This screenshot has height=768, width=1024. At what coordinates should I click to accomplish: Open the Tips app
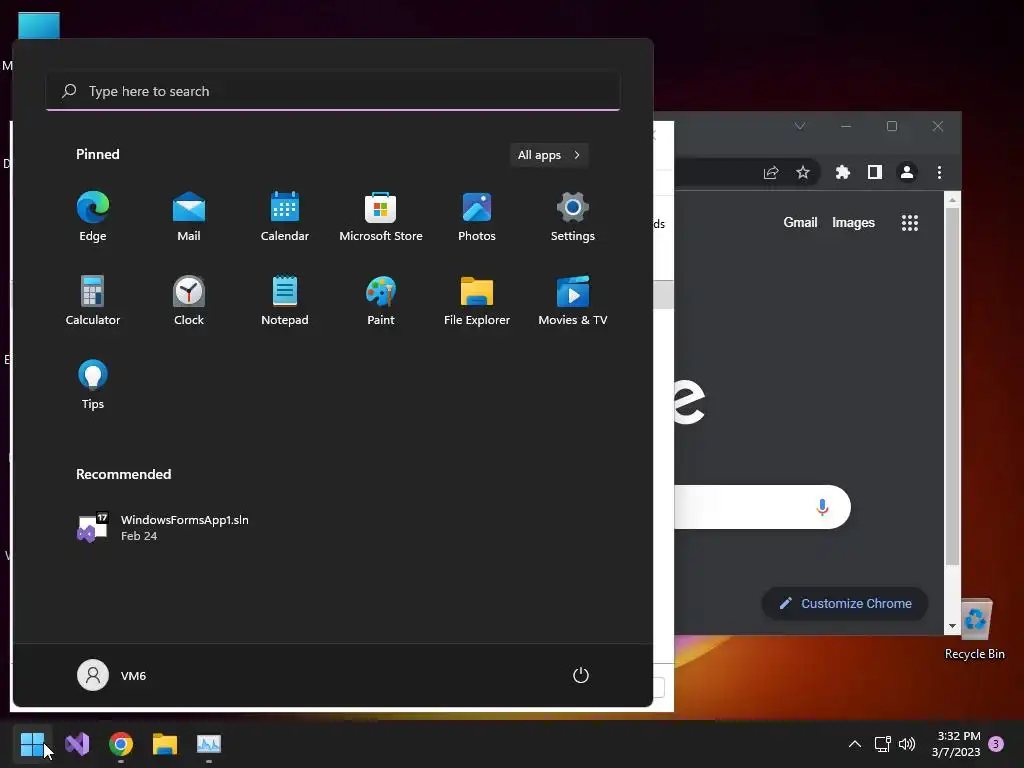click(x=93, y=385)
